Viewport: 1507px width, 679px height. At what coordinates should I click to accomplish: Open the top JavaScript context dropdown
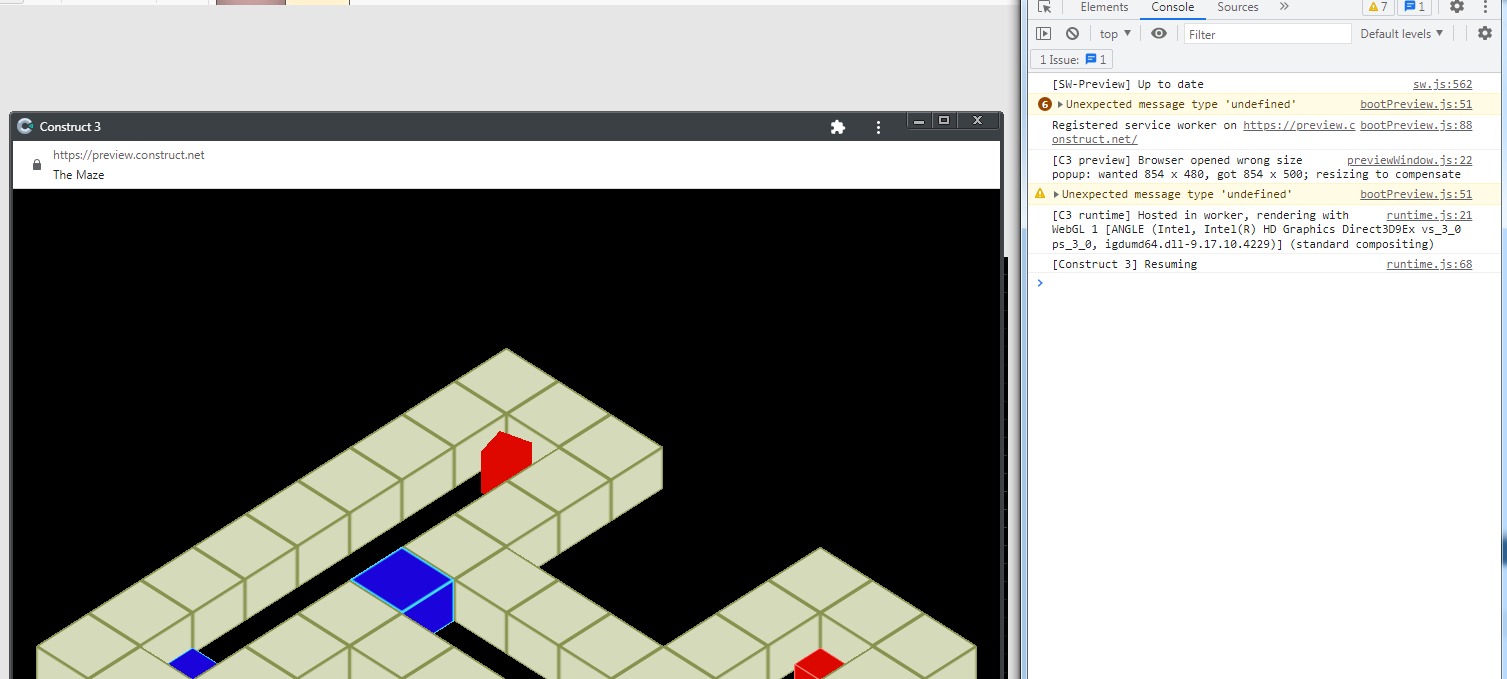click(x=1115, y=34)
